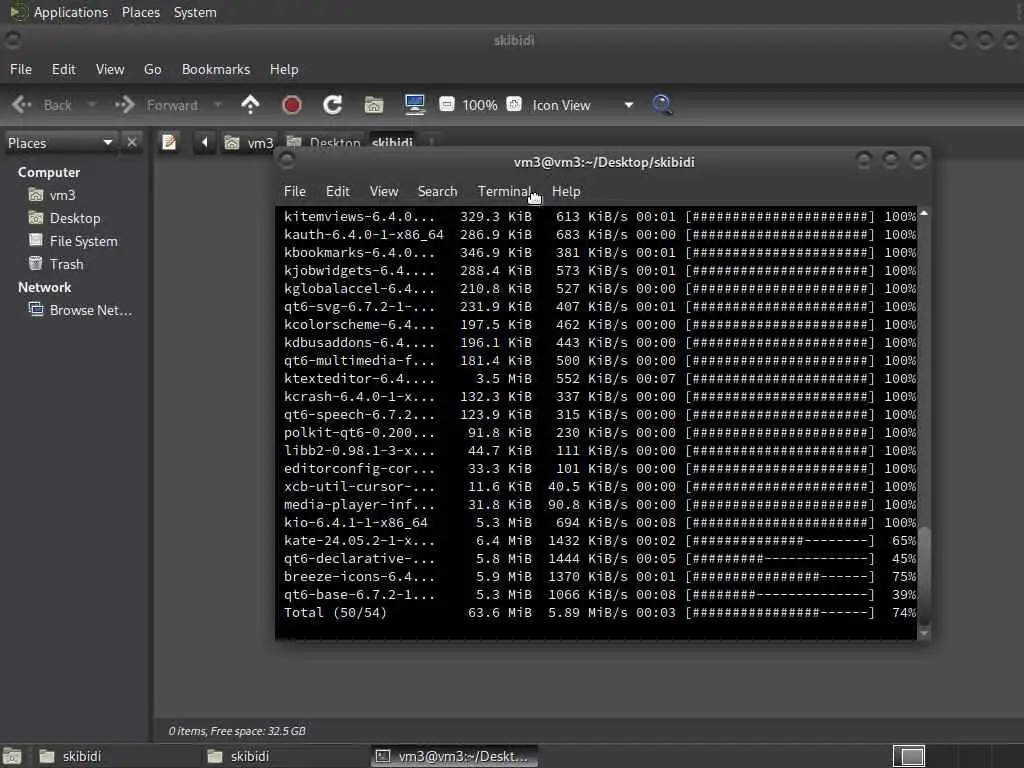Click the free space status bar text

(237, 731)
